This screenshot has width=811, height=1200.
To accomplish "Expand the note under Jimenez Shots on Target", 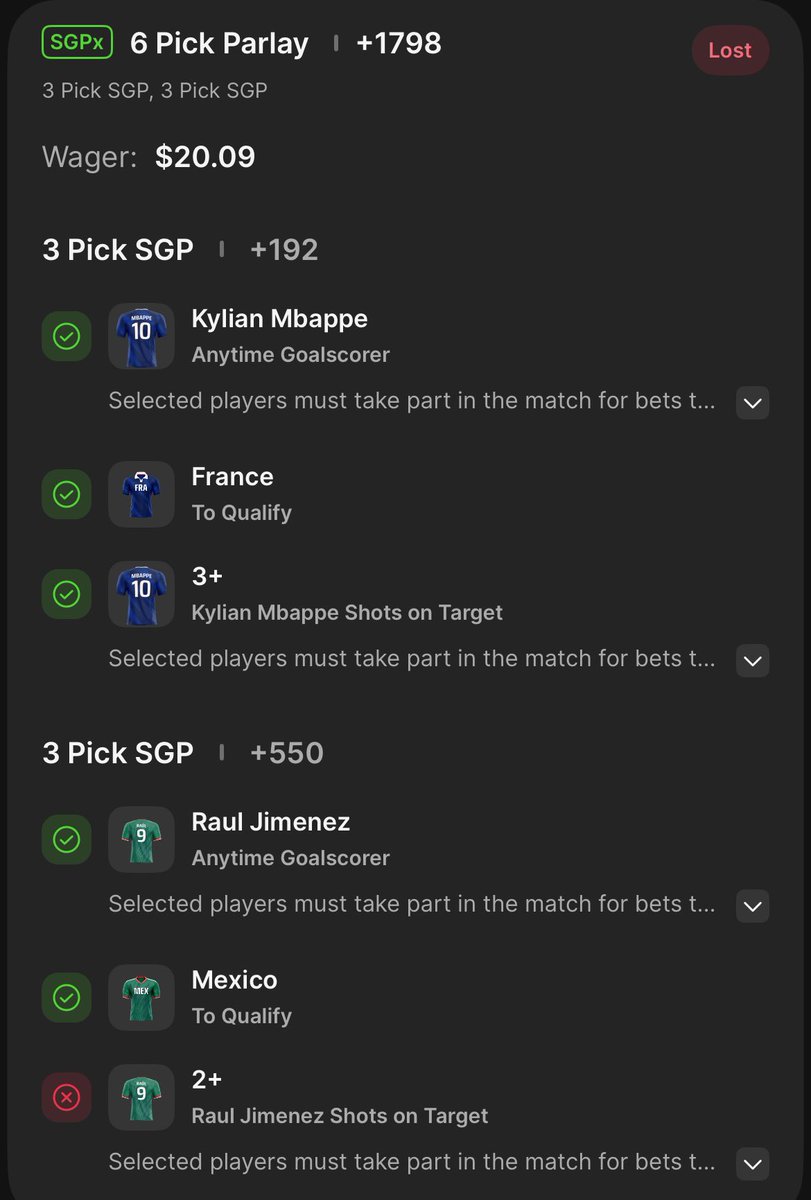I will [753, 1163].
